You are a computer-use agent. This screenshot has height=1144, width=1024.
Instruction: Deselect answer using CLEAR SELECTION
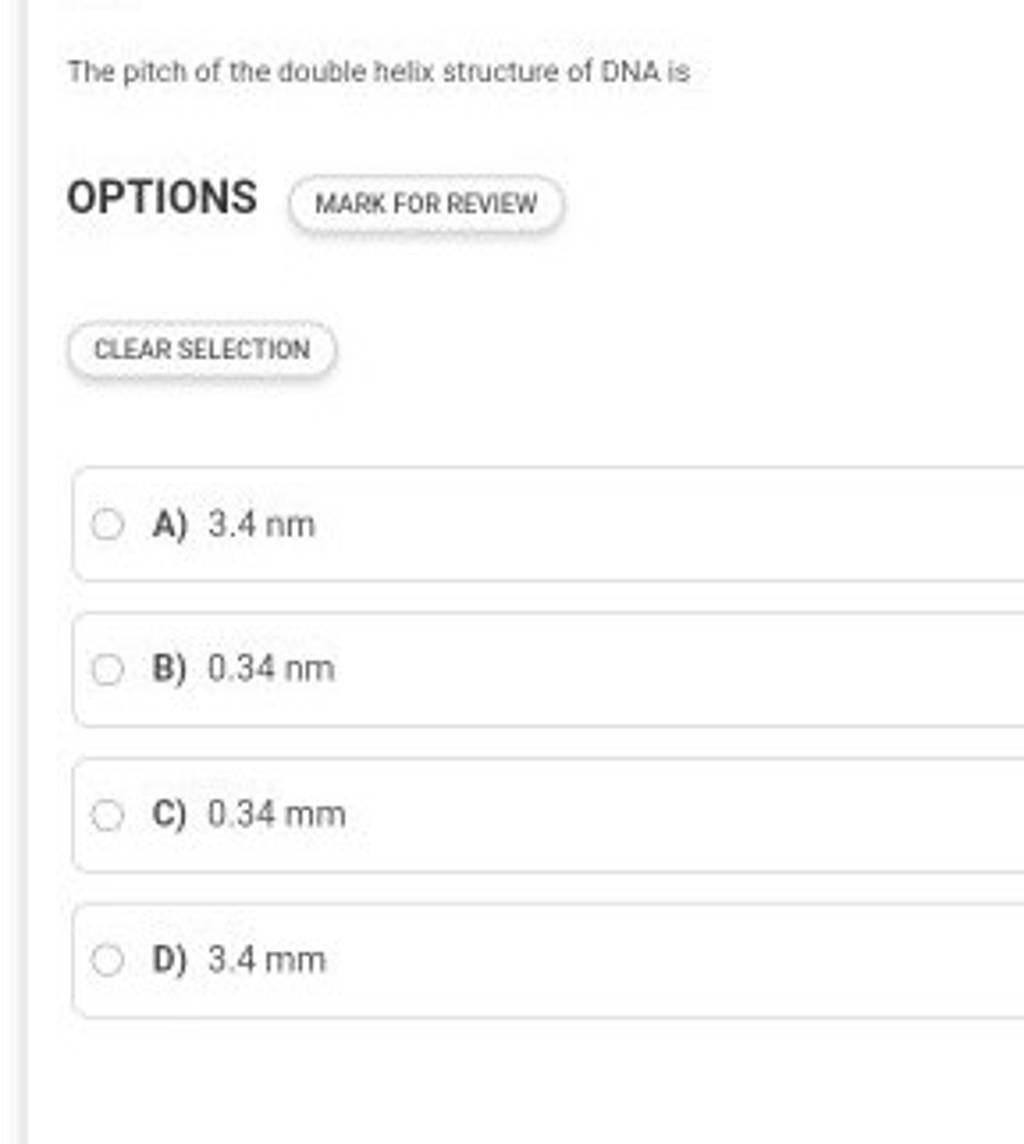(200, 348)
